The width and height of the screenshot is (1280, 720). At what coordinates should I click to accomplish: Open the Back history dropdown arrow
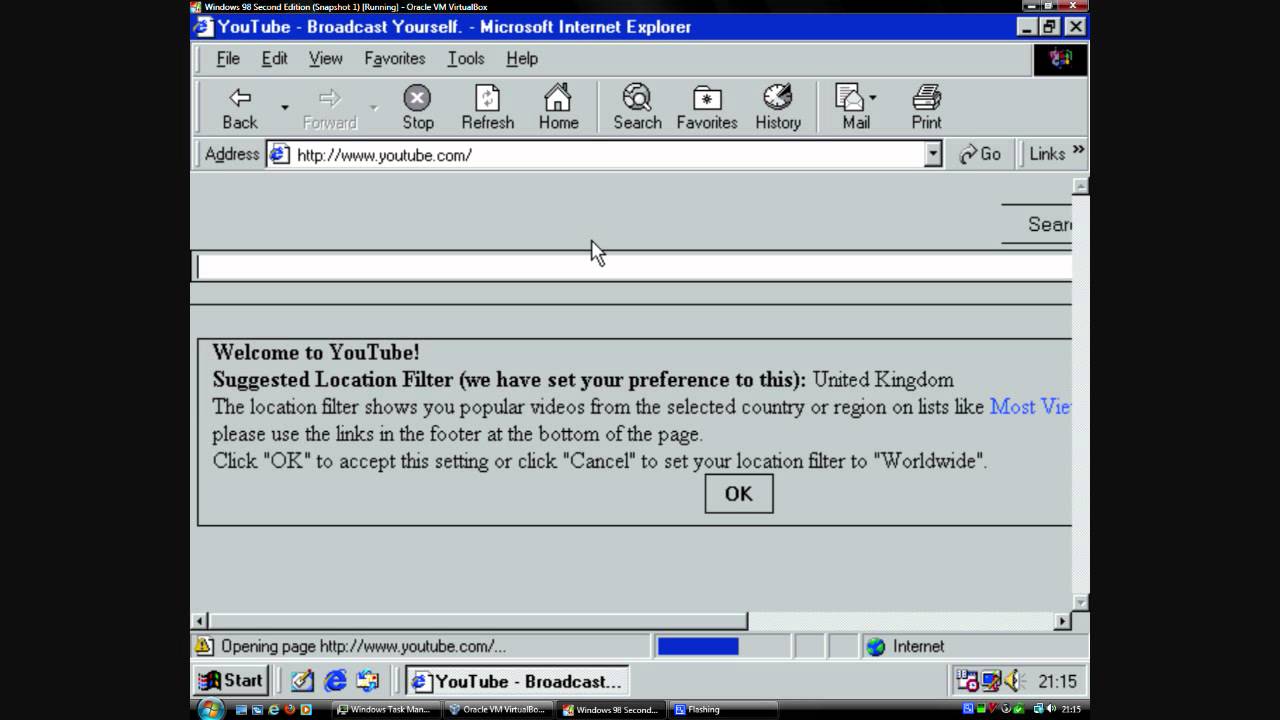(x=284, y=107)
